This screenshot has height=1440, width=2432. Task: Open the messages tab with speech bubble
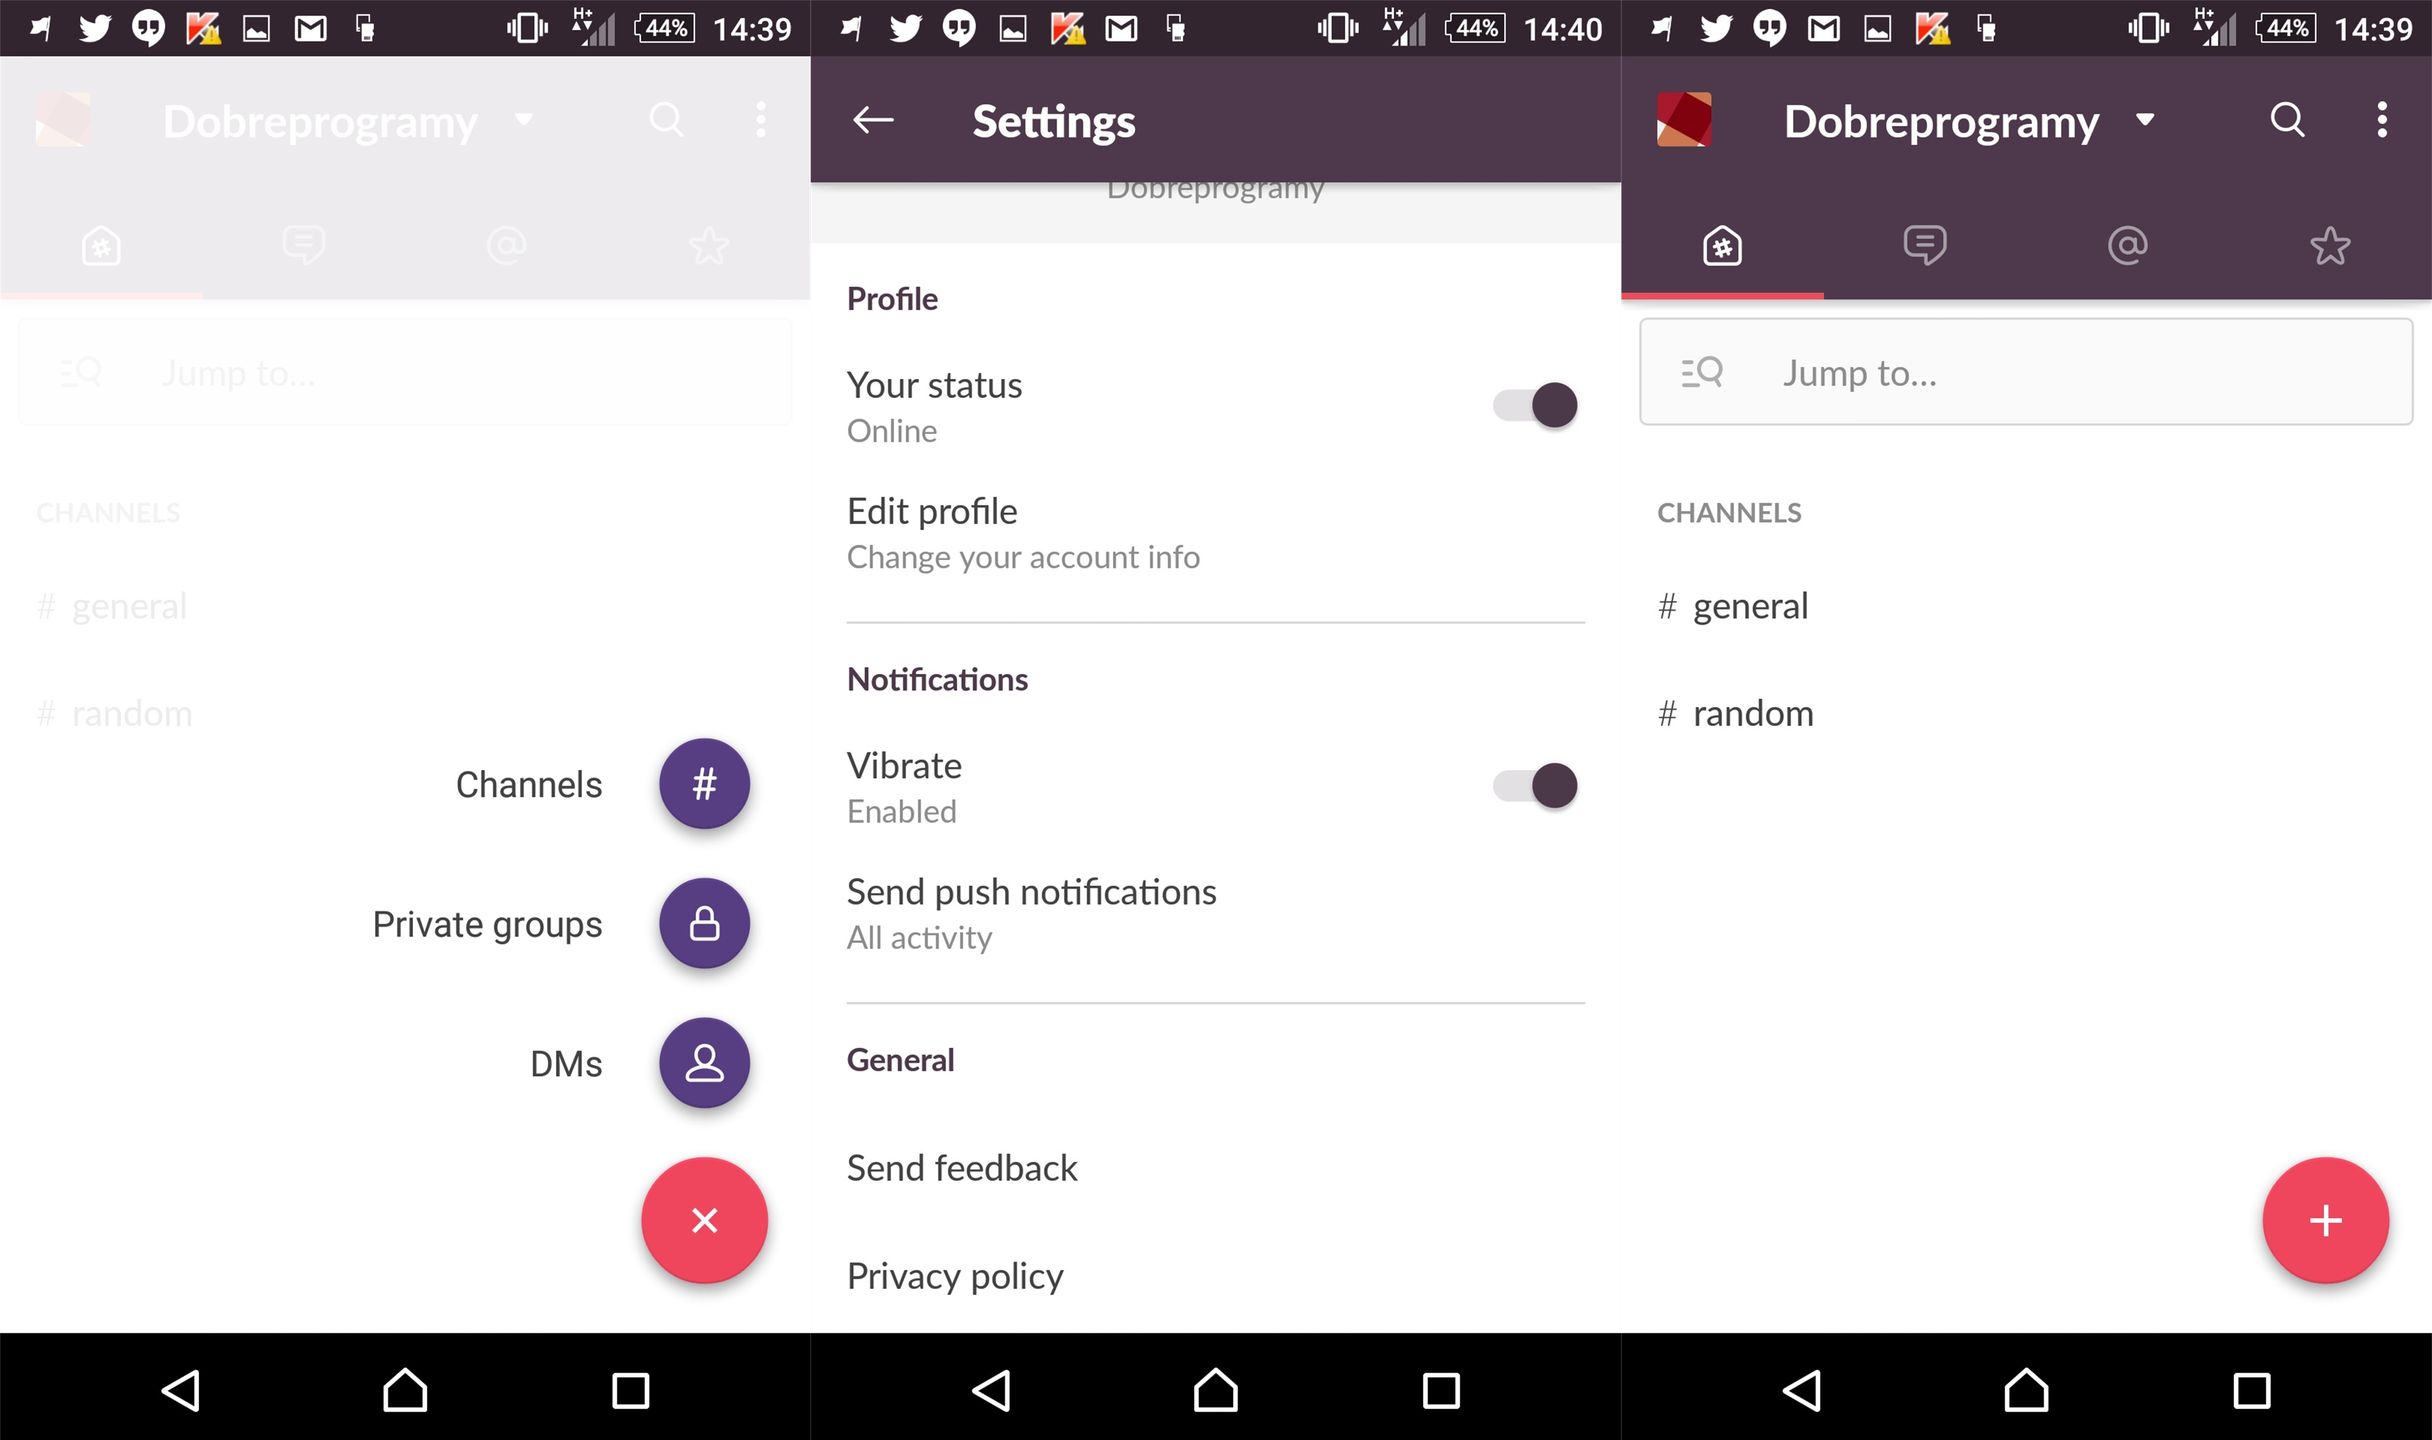[1924, 245]
